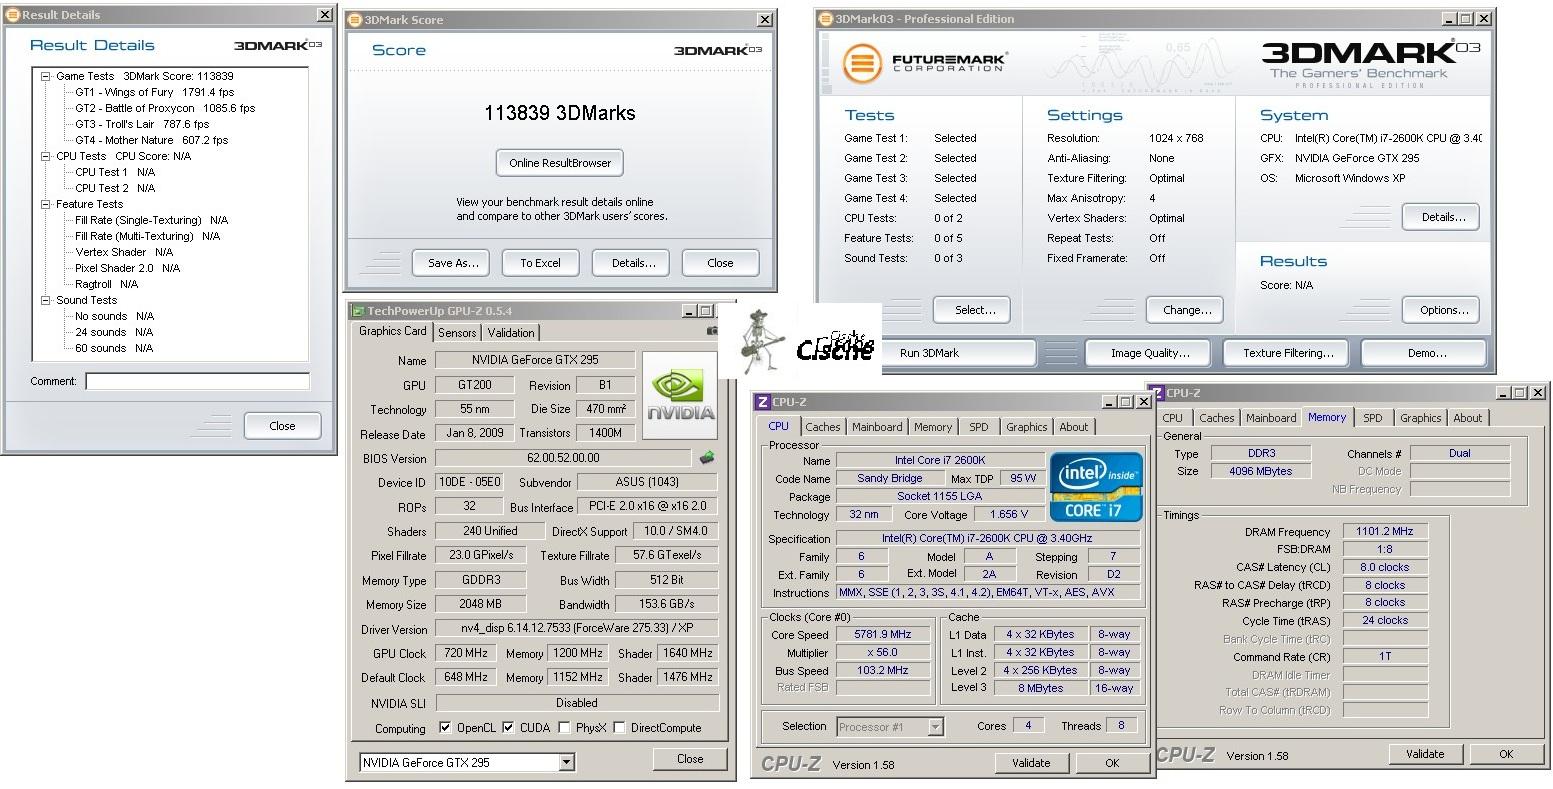This screenshot has height=789, width=1553.
Task: Switch to the Sensors tab in GPU-Z
Action: pos(457,333)
